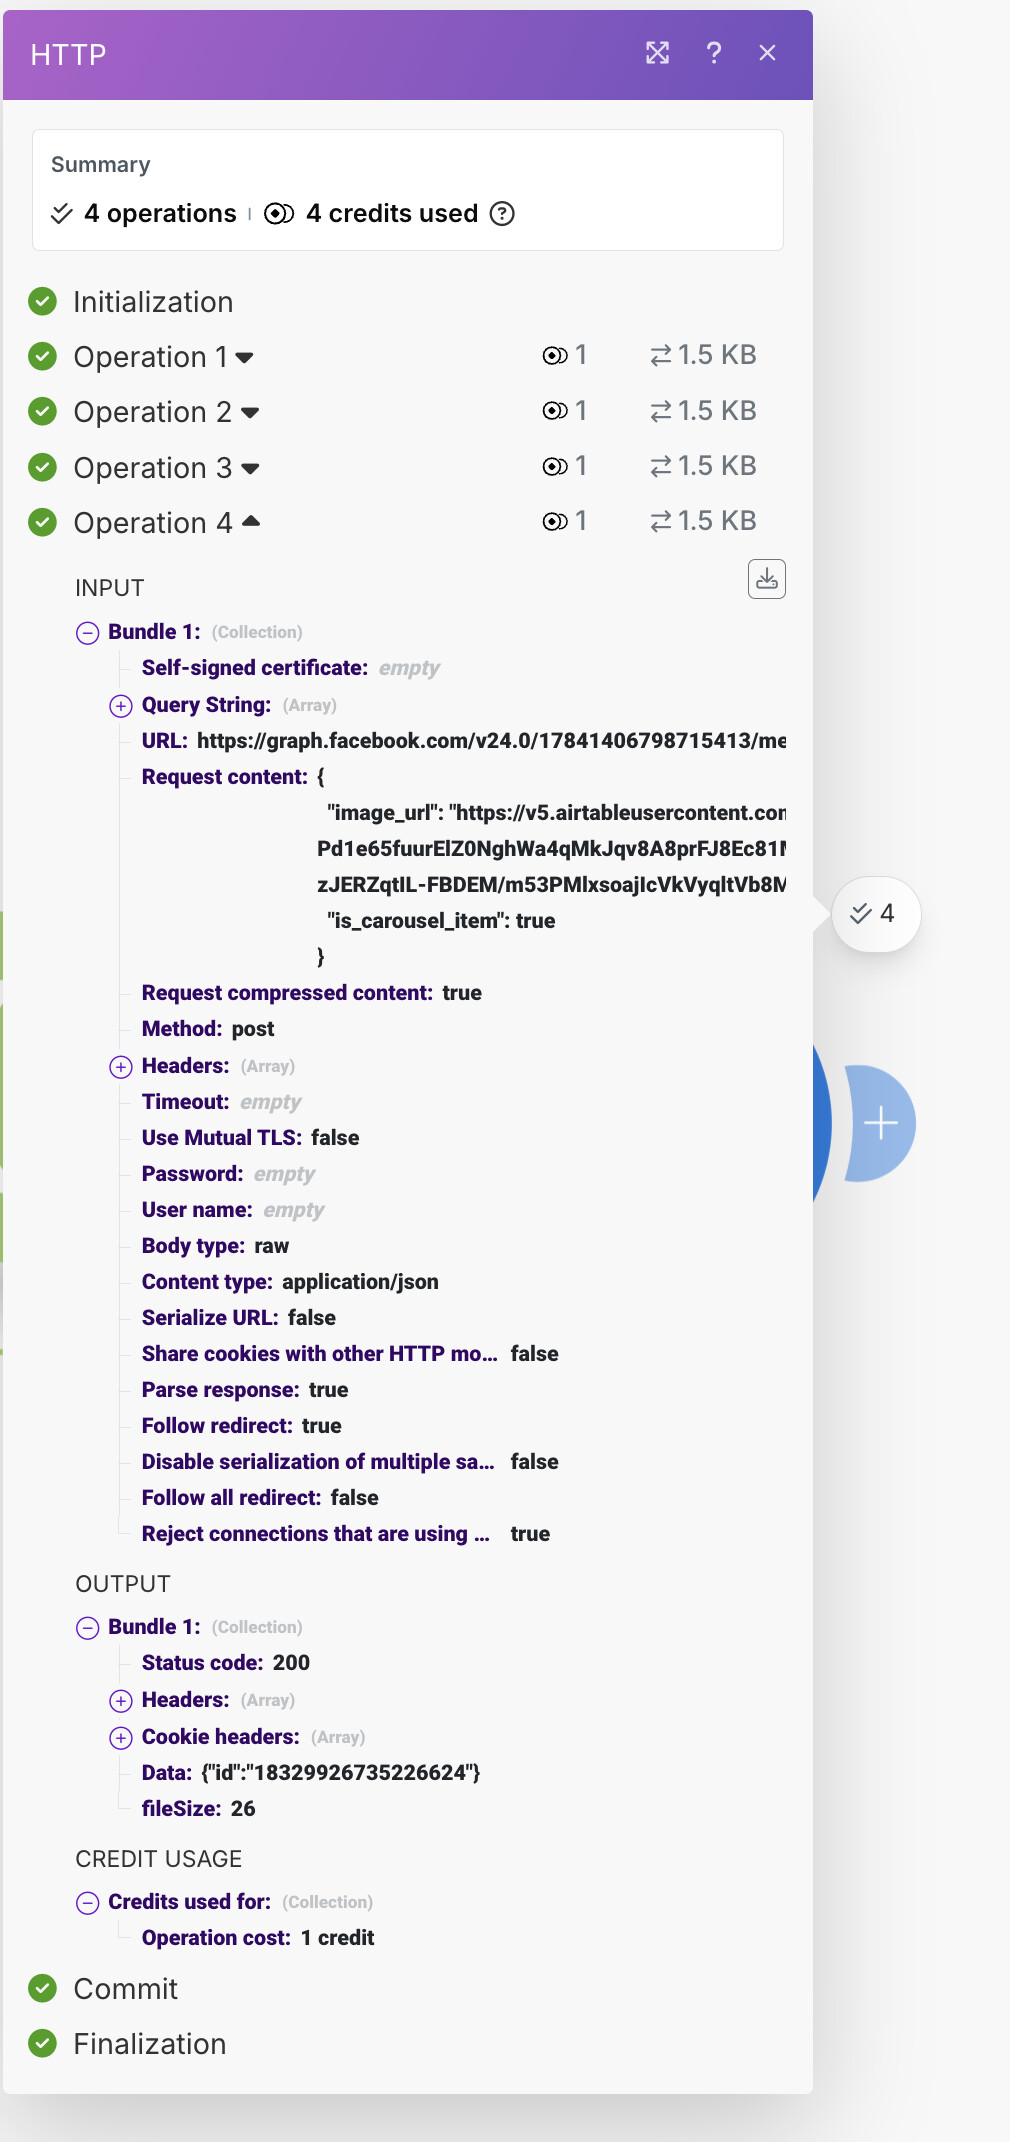Expand Operation 3 details
This screenshot has height=2142, width=1010.
point(250,468)
